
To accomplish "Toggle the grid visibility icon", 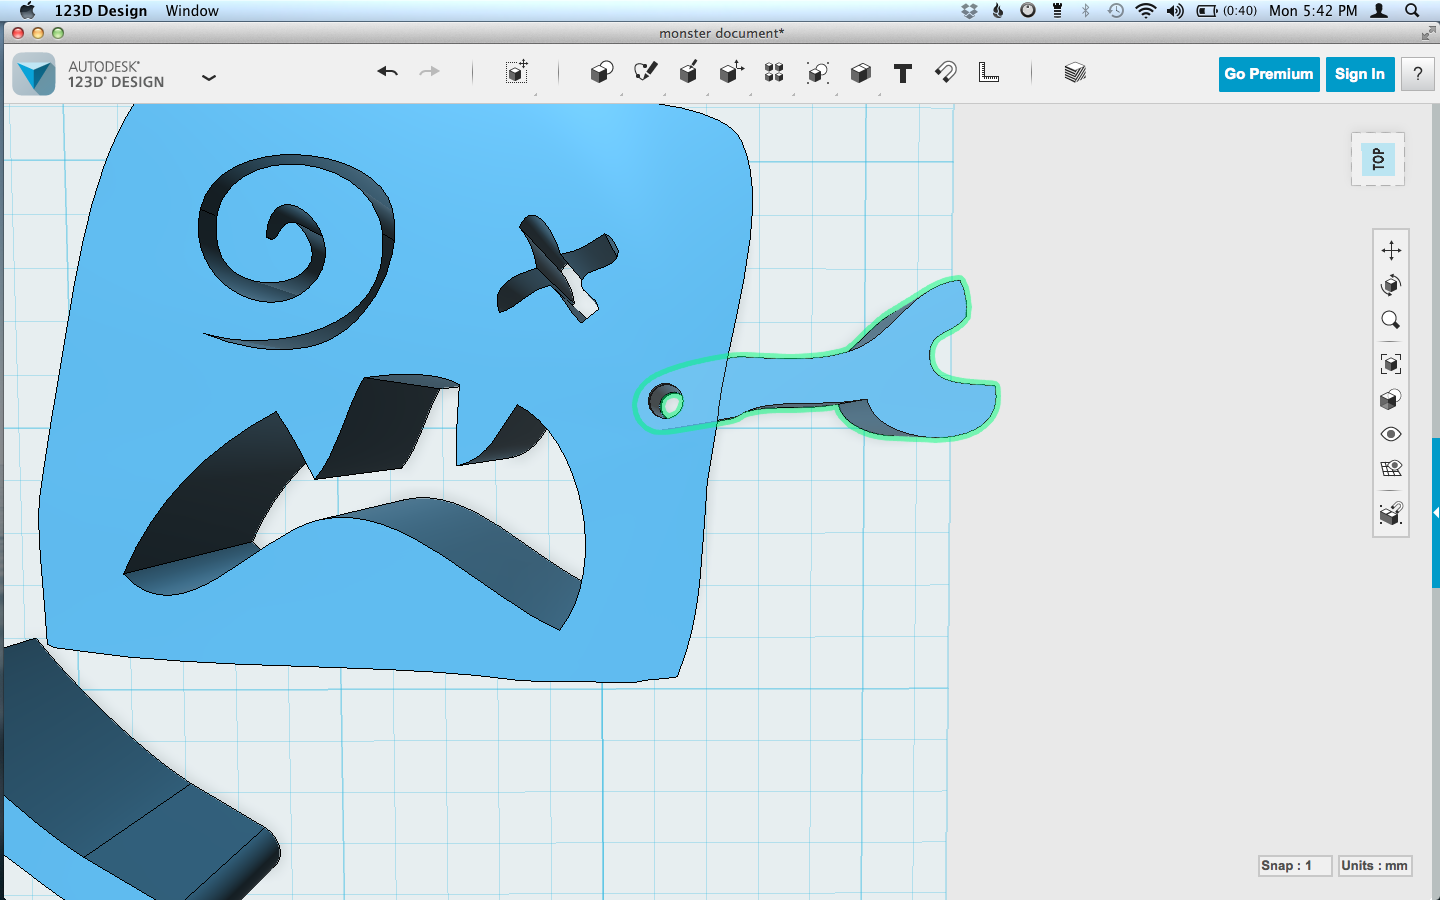I will coord(1391,468).
